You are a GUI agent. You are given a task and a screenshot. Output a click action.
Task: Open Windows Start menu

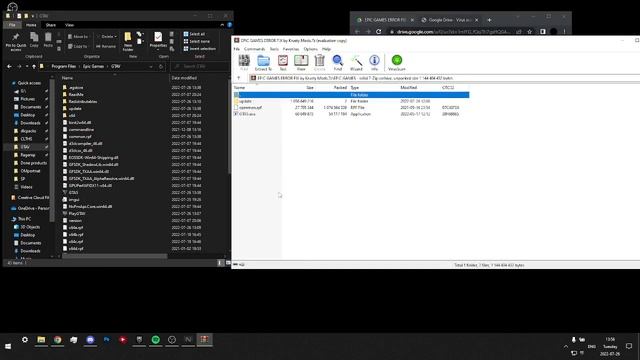8,346
